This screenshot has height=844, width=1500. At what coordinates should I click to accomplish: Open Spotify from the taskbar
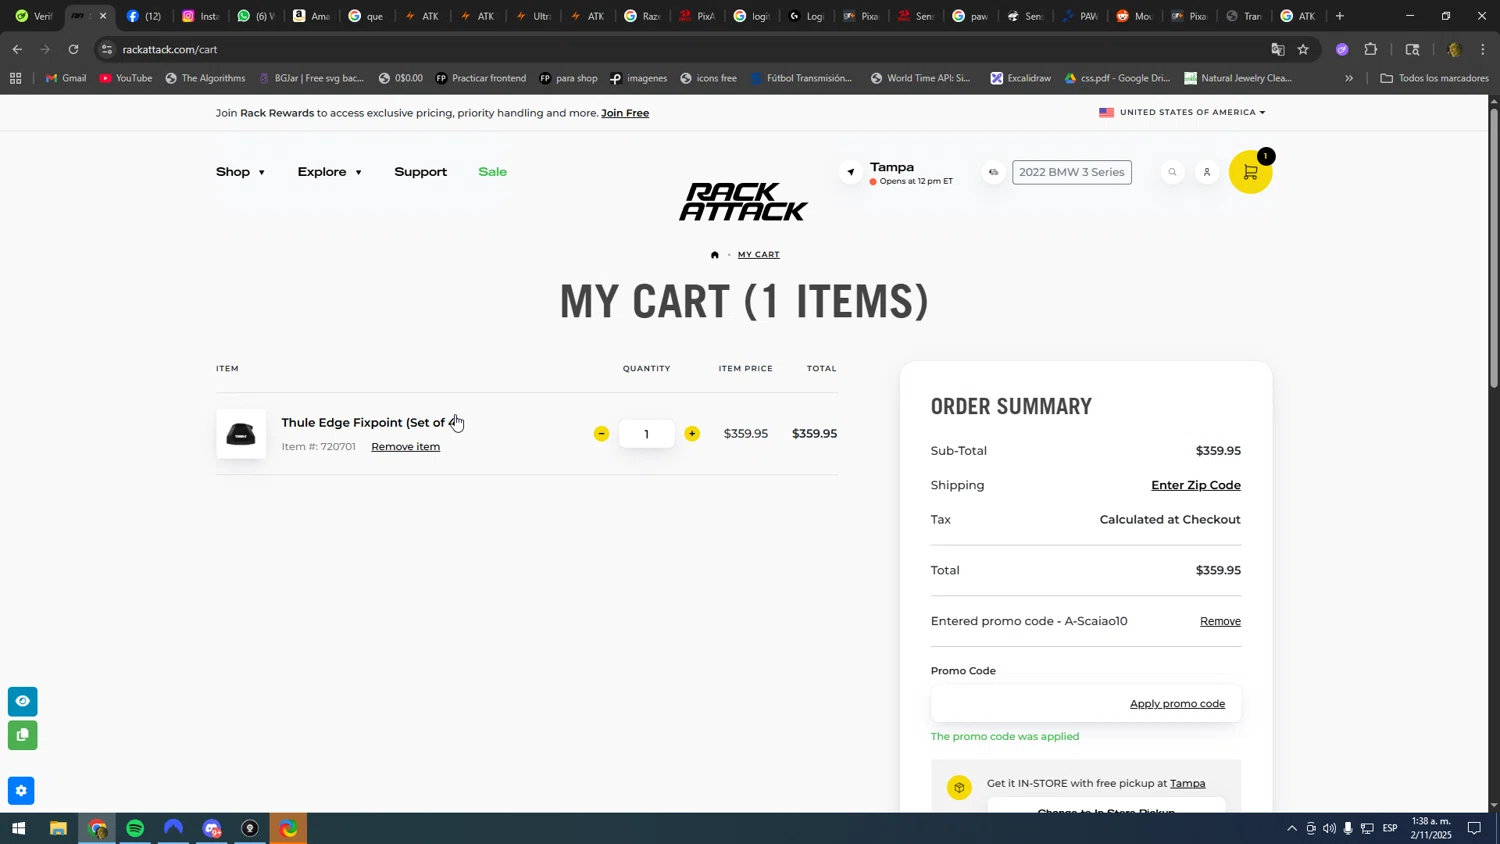click(135, 829)
